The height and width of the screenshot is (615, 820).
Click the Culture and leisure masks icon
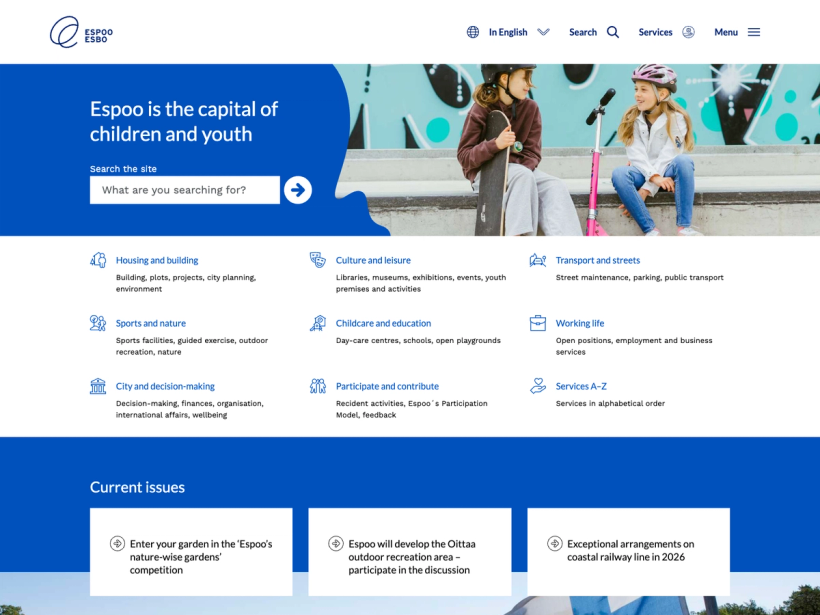point(317,260)
